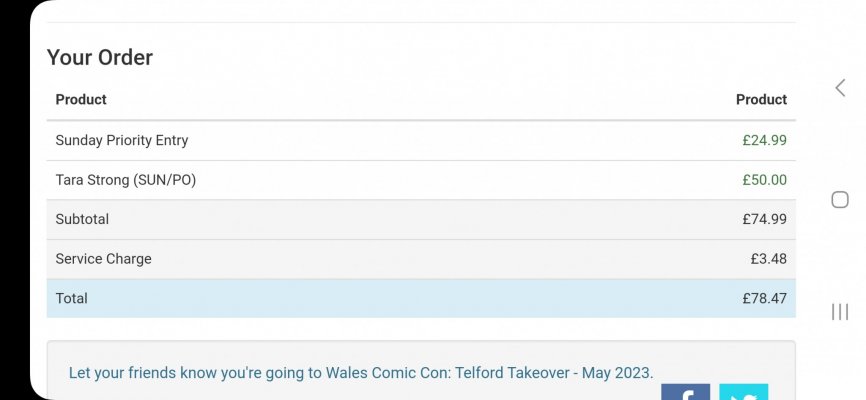The image size is (866, 400).
Task: Share the event on Facebook
Action: point(685,393)
